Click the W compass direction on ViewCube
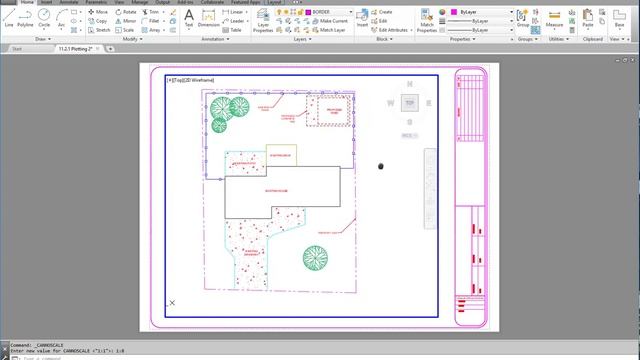The height and width of the screenshot is (360, 640). (391, 103)
